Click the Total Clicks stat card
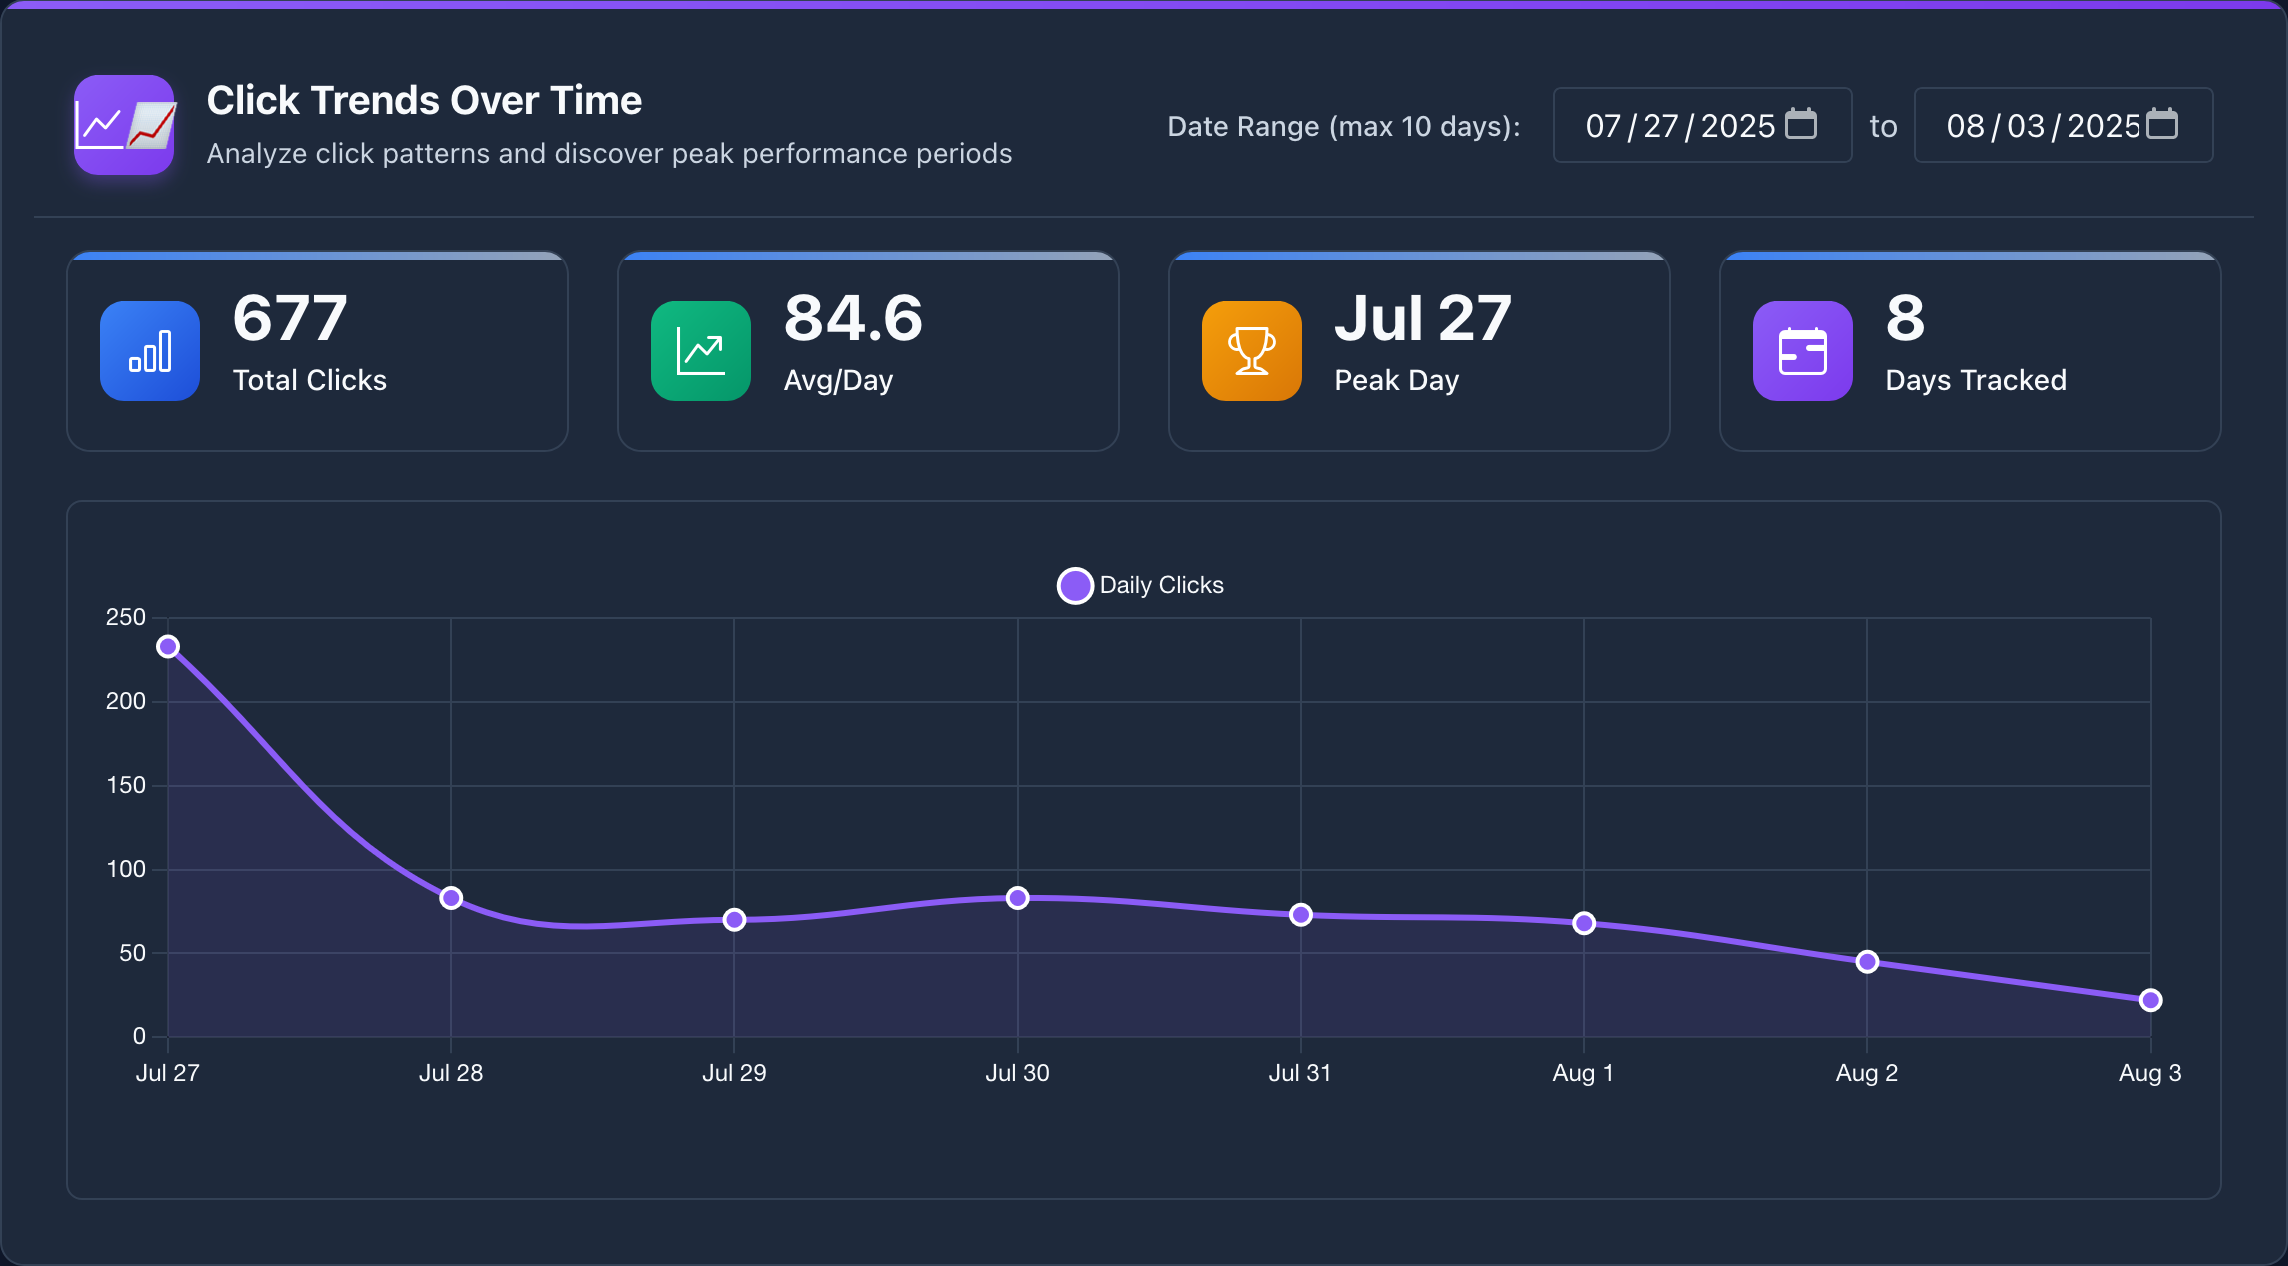2288x1266 pixels. point(316,352)
